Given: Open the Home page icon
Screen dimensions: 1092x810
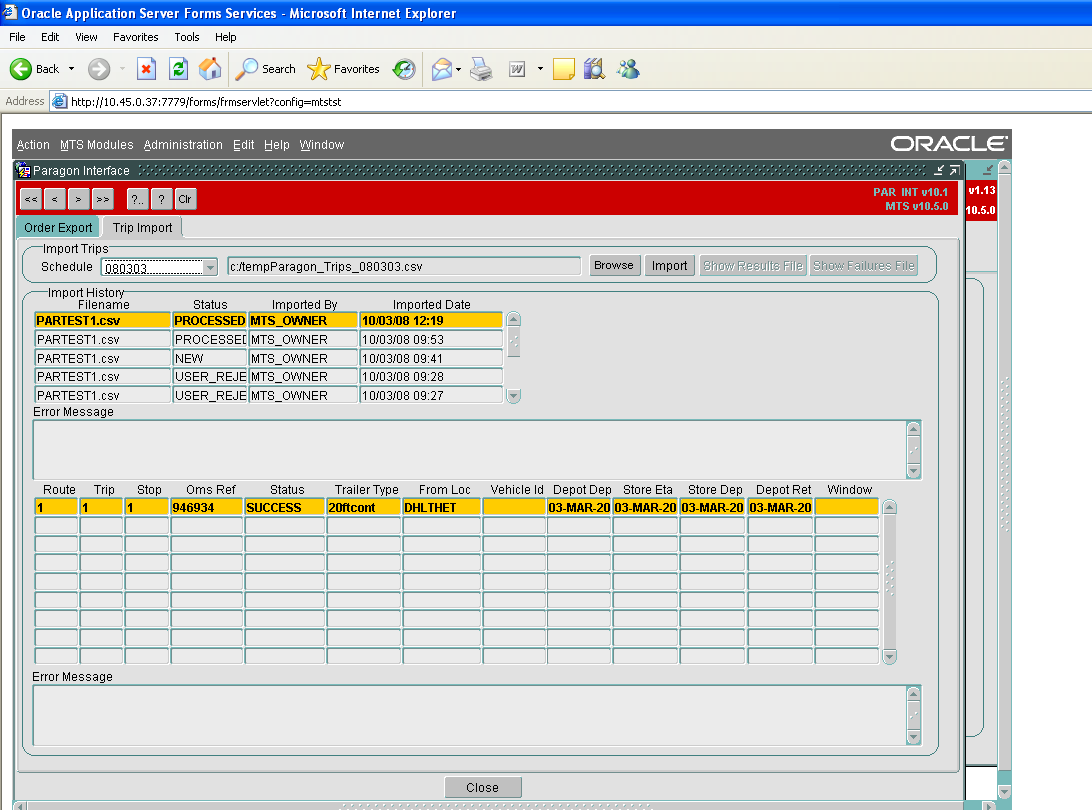Looking at the screenshot, I should click(x=210, y=69).
